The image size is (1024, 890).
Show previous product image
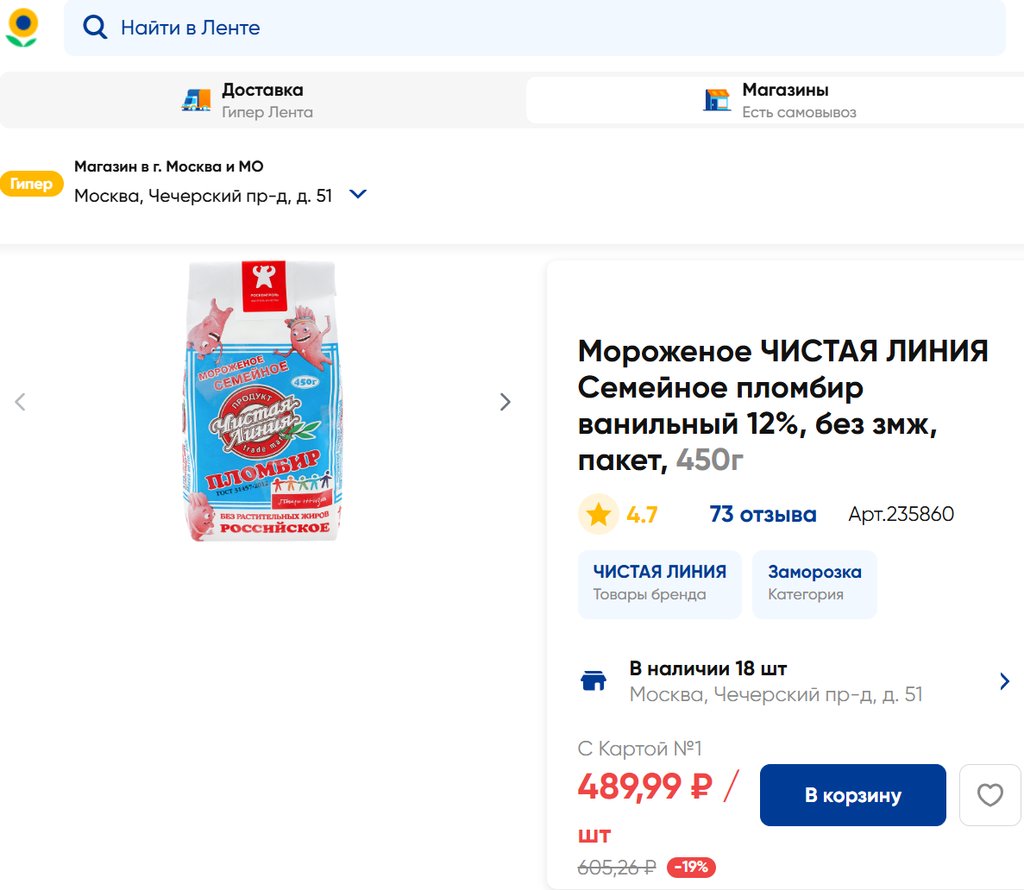coord(20,402)
